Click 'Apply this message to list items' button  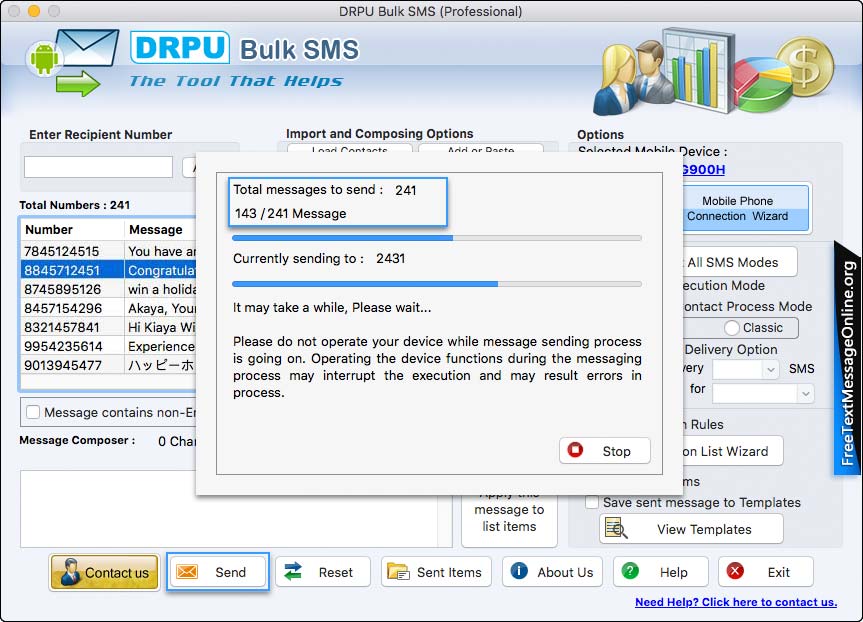tap(509, 519)
